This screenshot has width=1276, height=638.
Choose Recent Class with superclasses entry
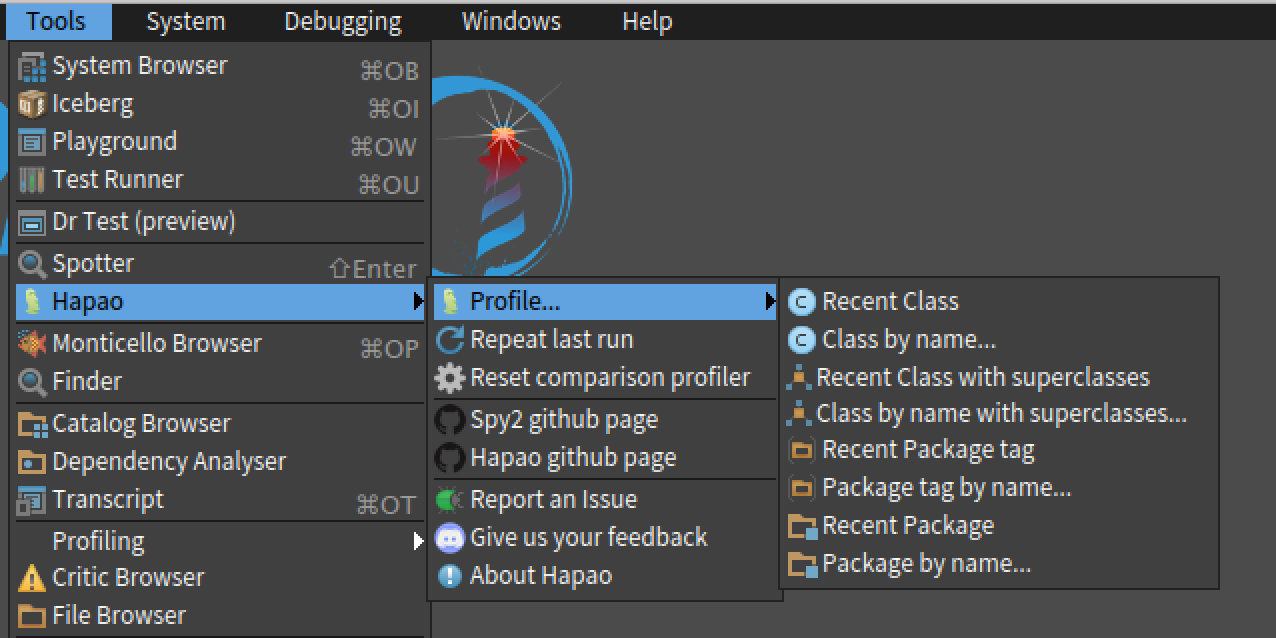pos(999,378)
